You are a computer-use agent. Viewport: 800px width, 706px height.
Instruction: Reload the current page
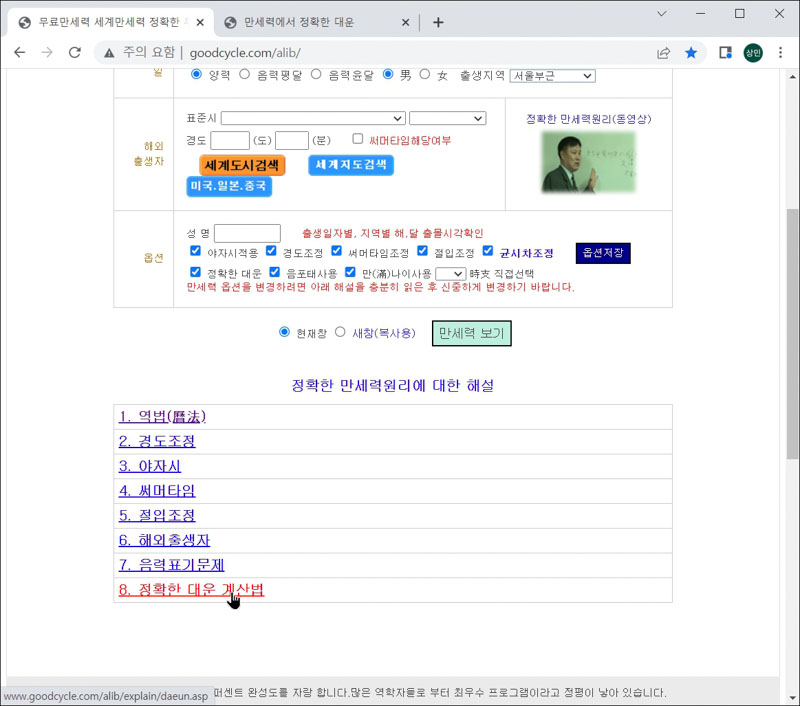[75, 52]
